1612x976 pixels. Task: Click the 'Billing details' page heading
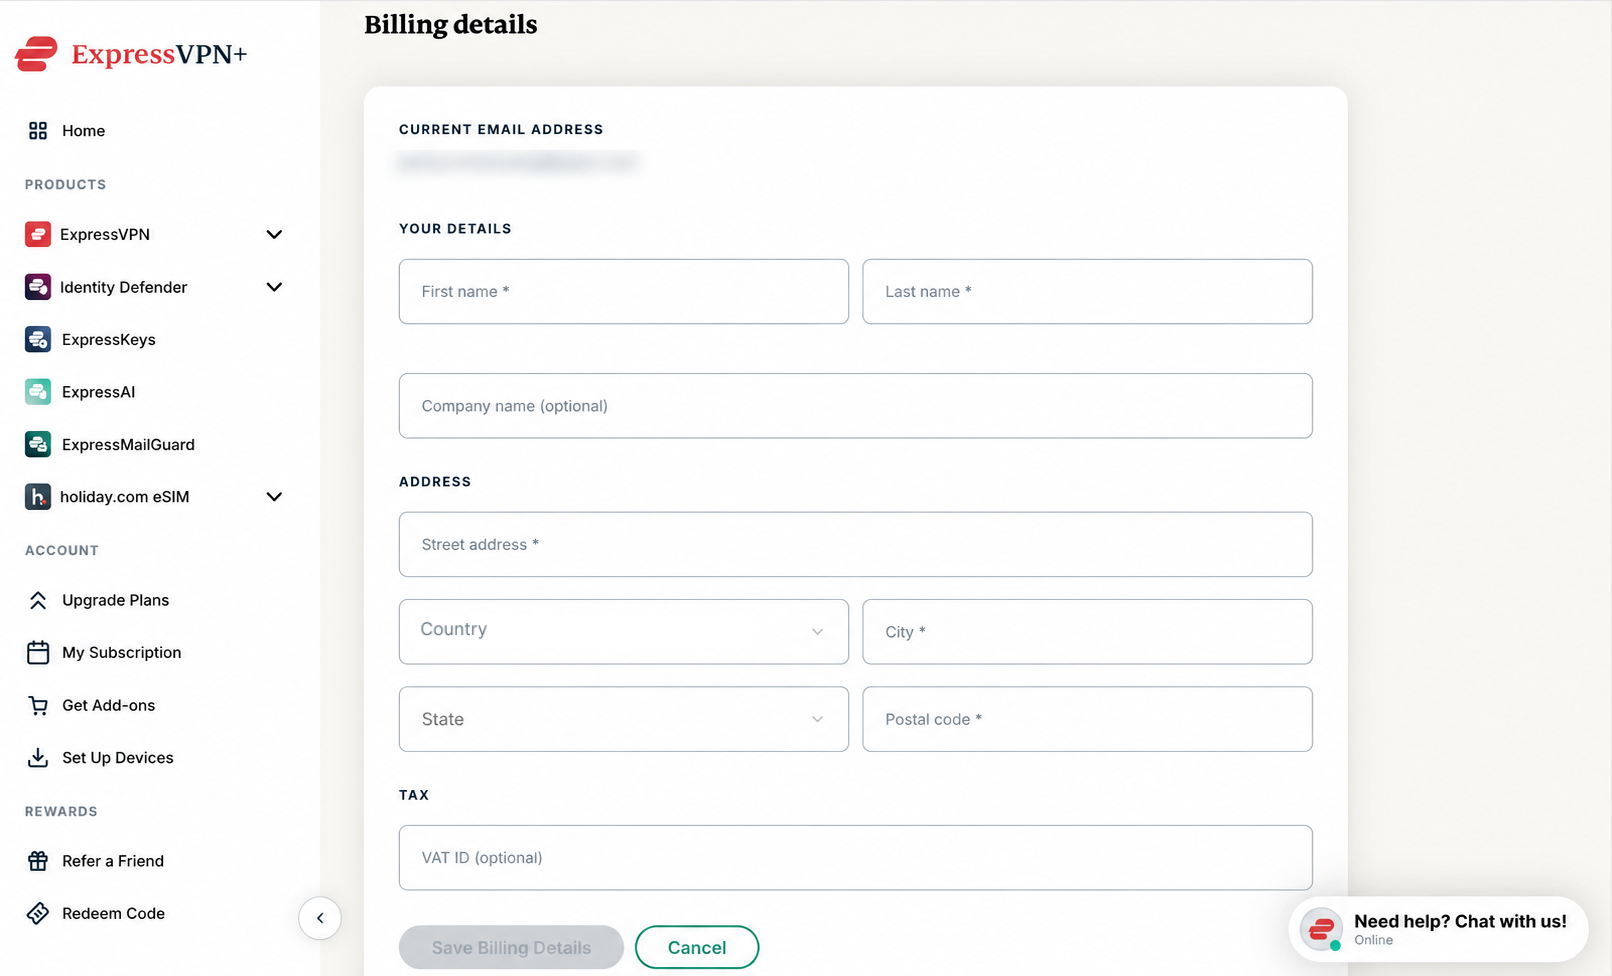pos(451,24)
